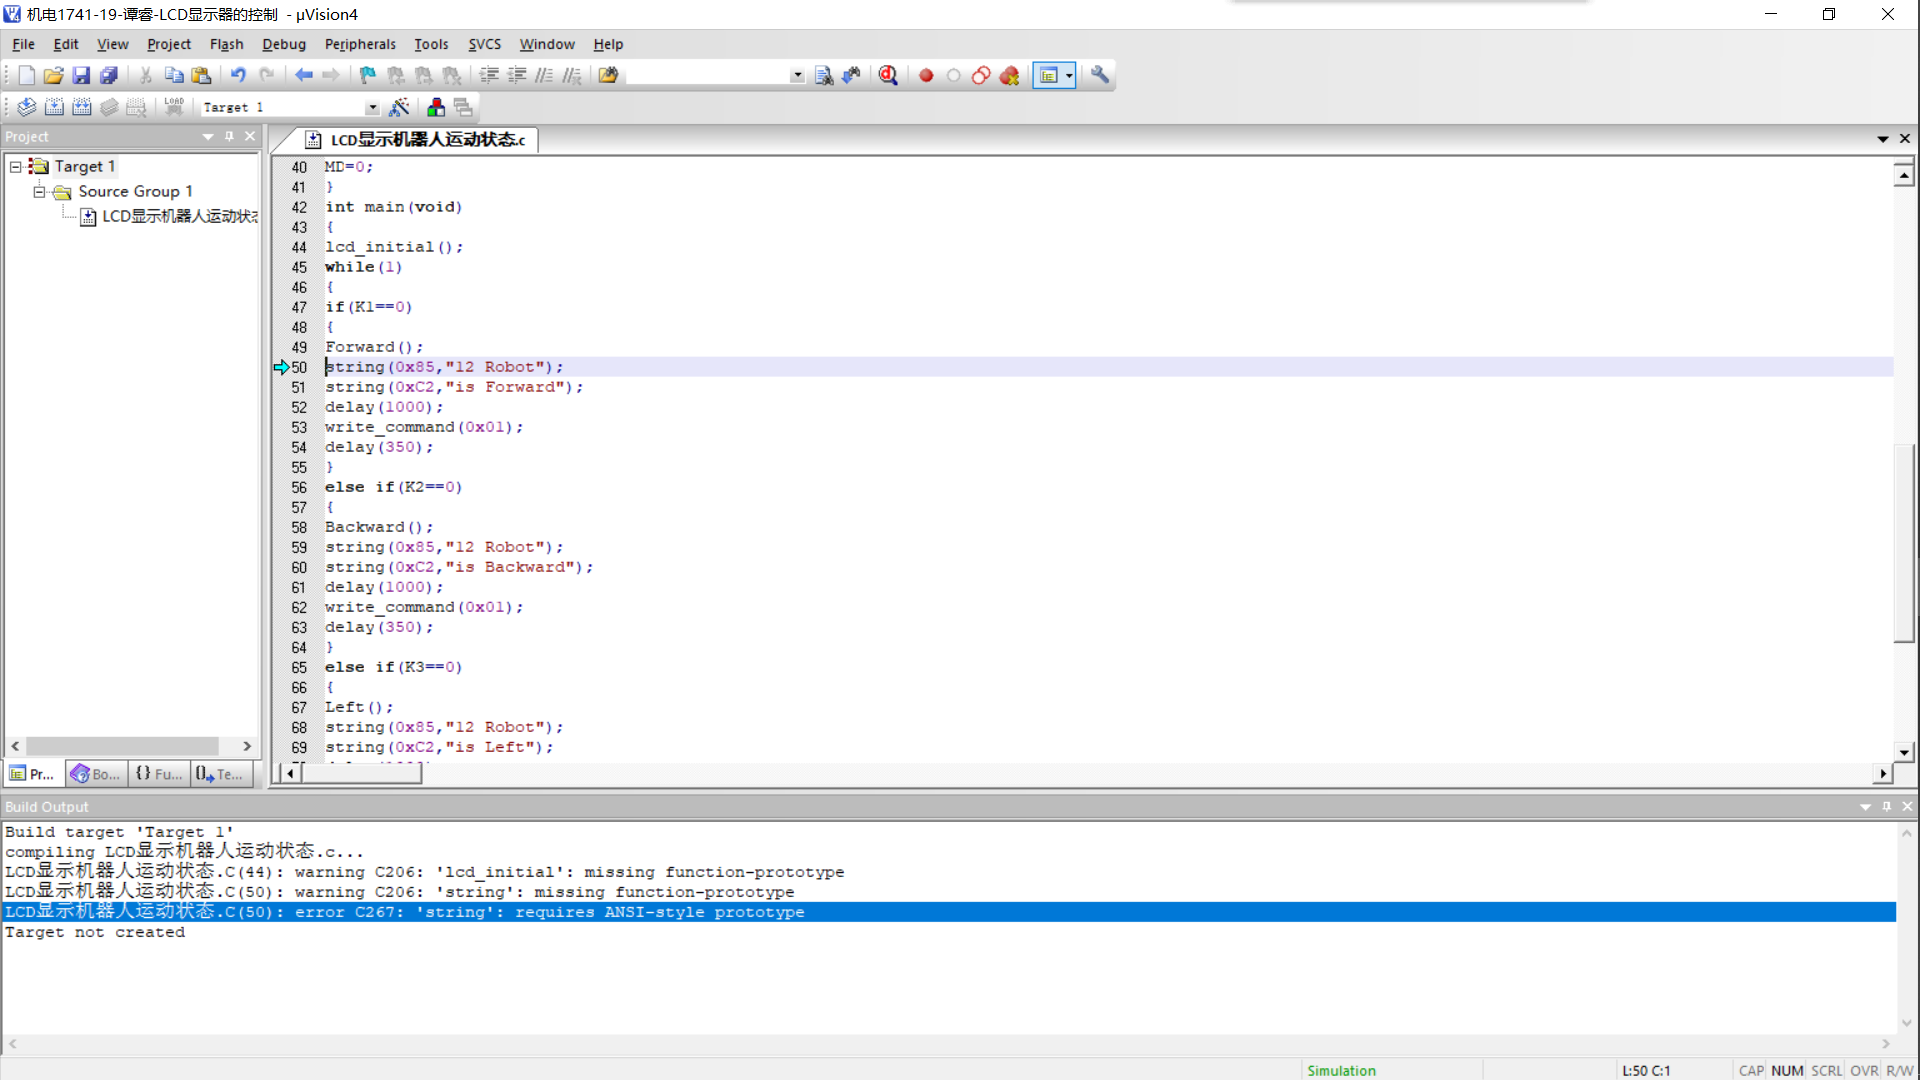This screenshot has height=1080, width=1920.
Task: Open the Debug menu
Action: coord(284,44)
